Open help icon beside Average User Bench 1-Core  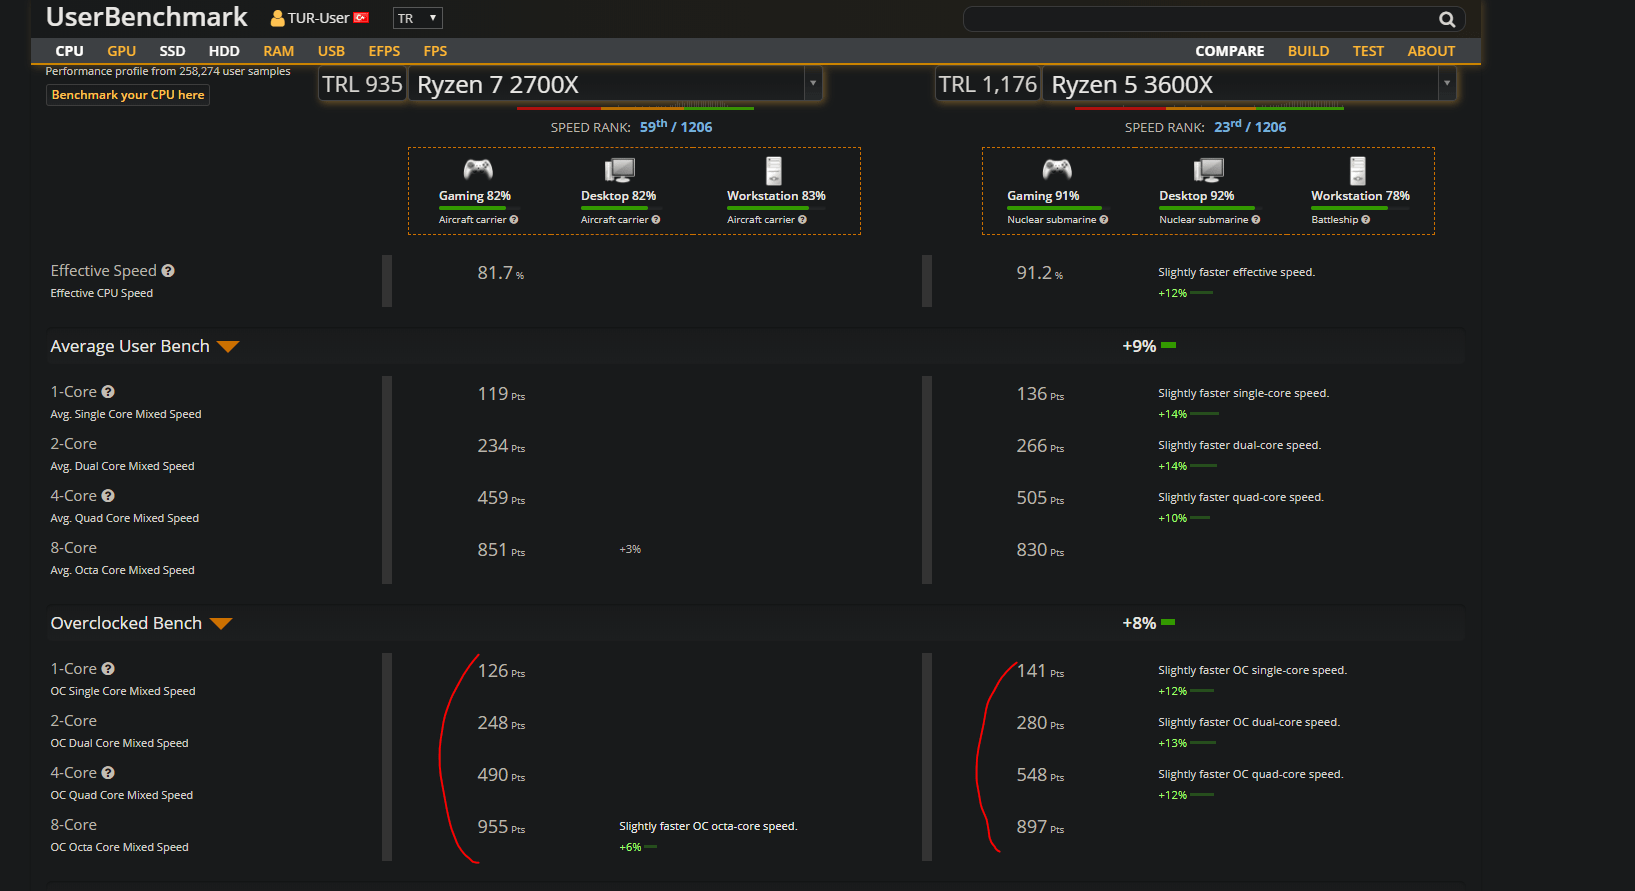(x=108, y=392)
